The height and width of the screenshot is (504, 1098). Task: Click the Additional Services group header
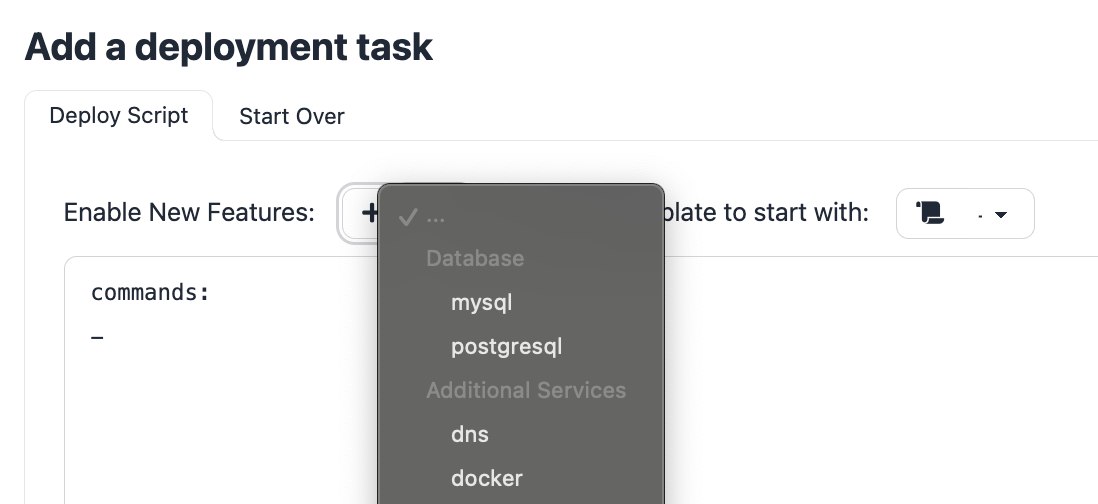[x=526, y=390]
